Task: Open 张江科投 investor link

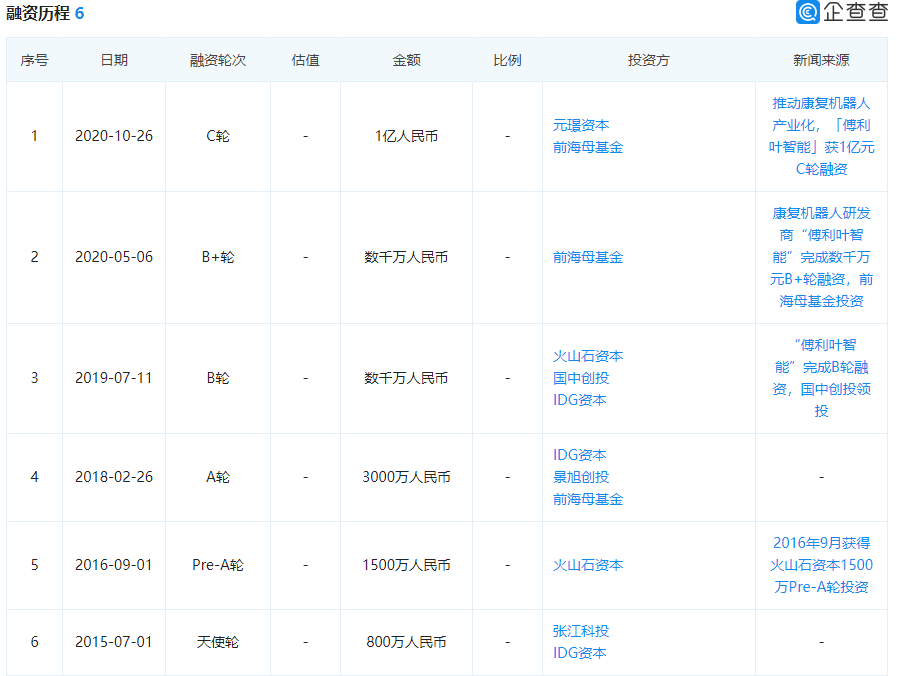Action: click(x=581, y=631)
